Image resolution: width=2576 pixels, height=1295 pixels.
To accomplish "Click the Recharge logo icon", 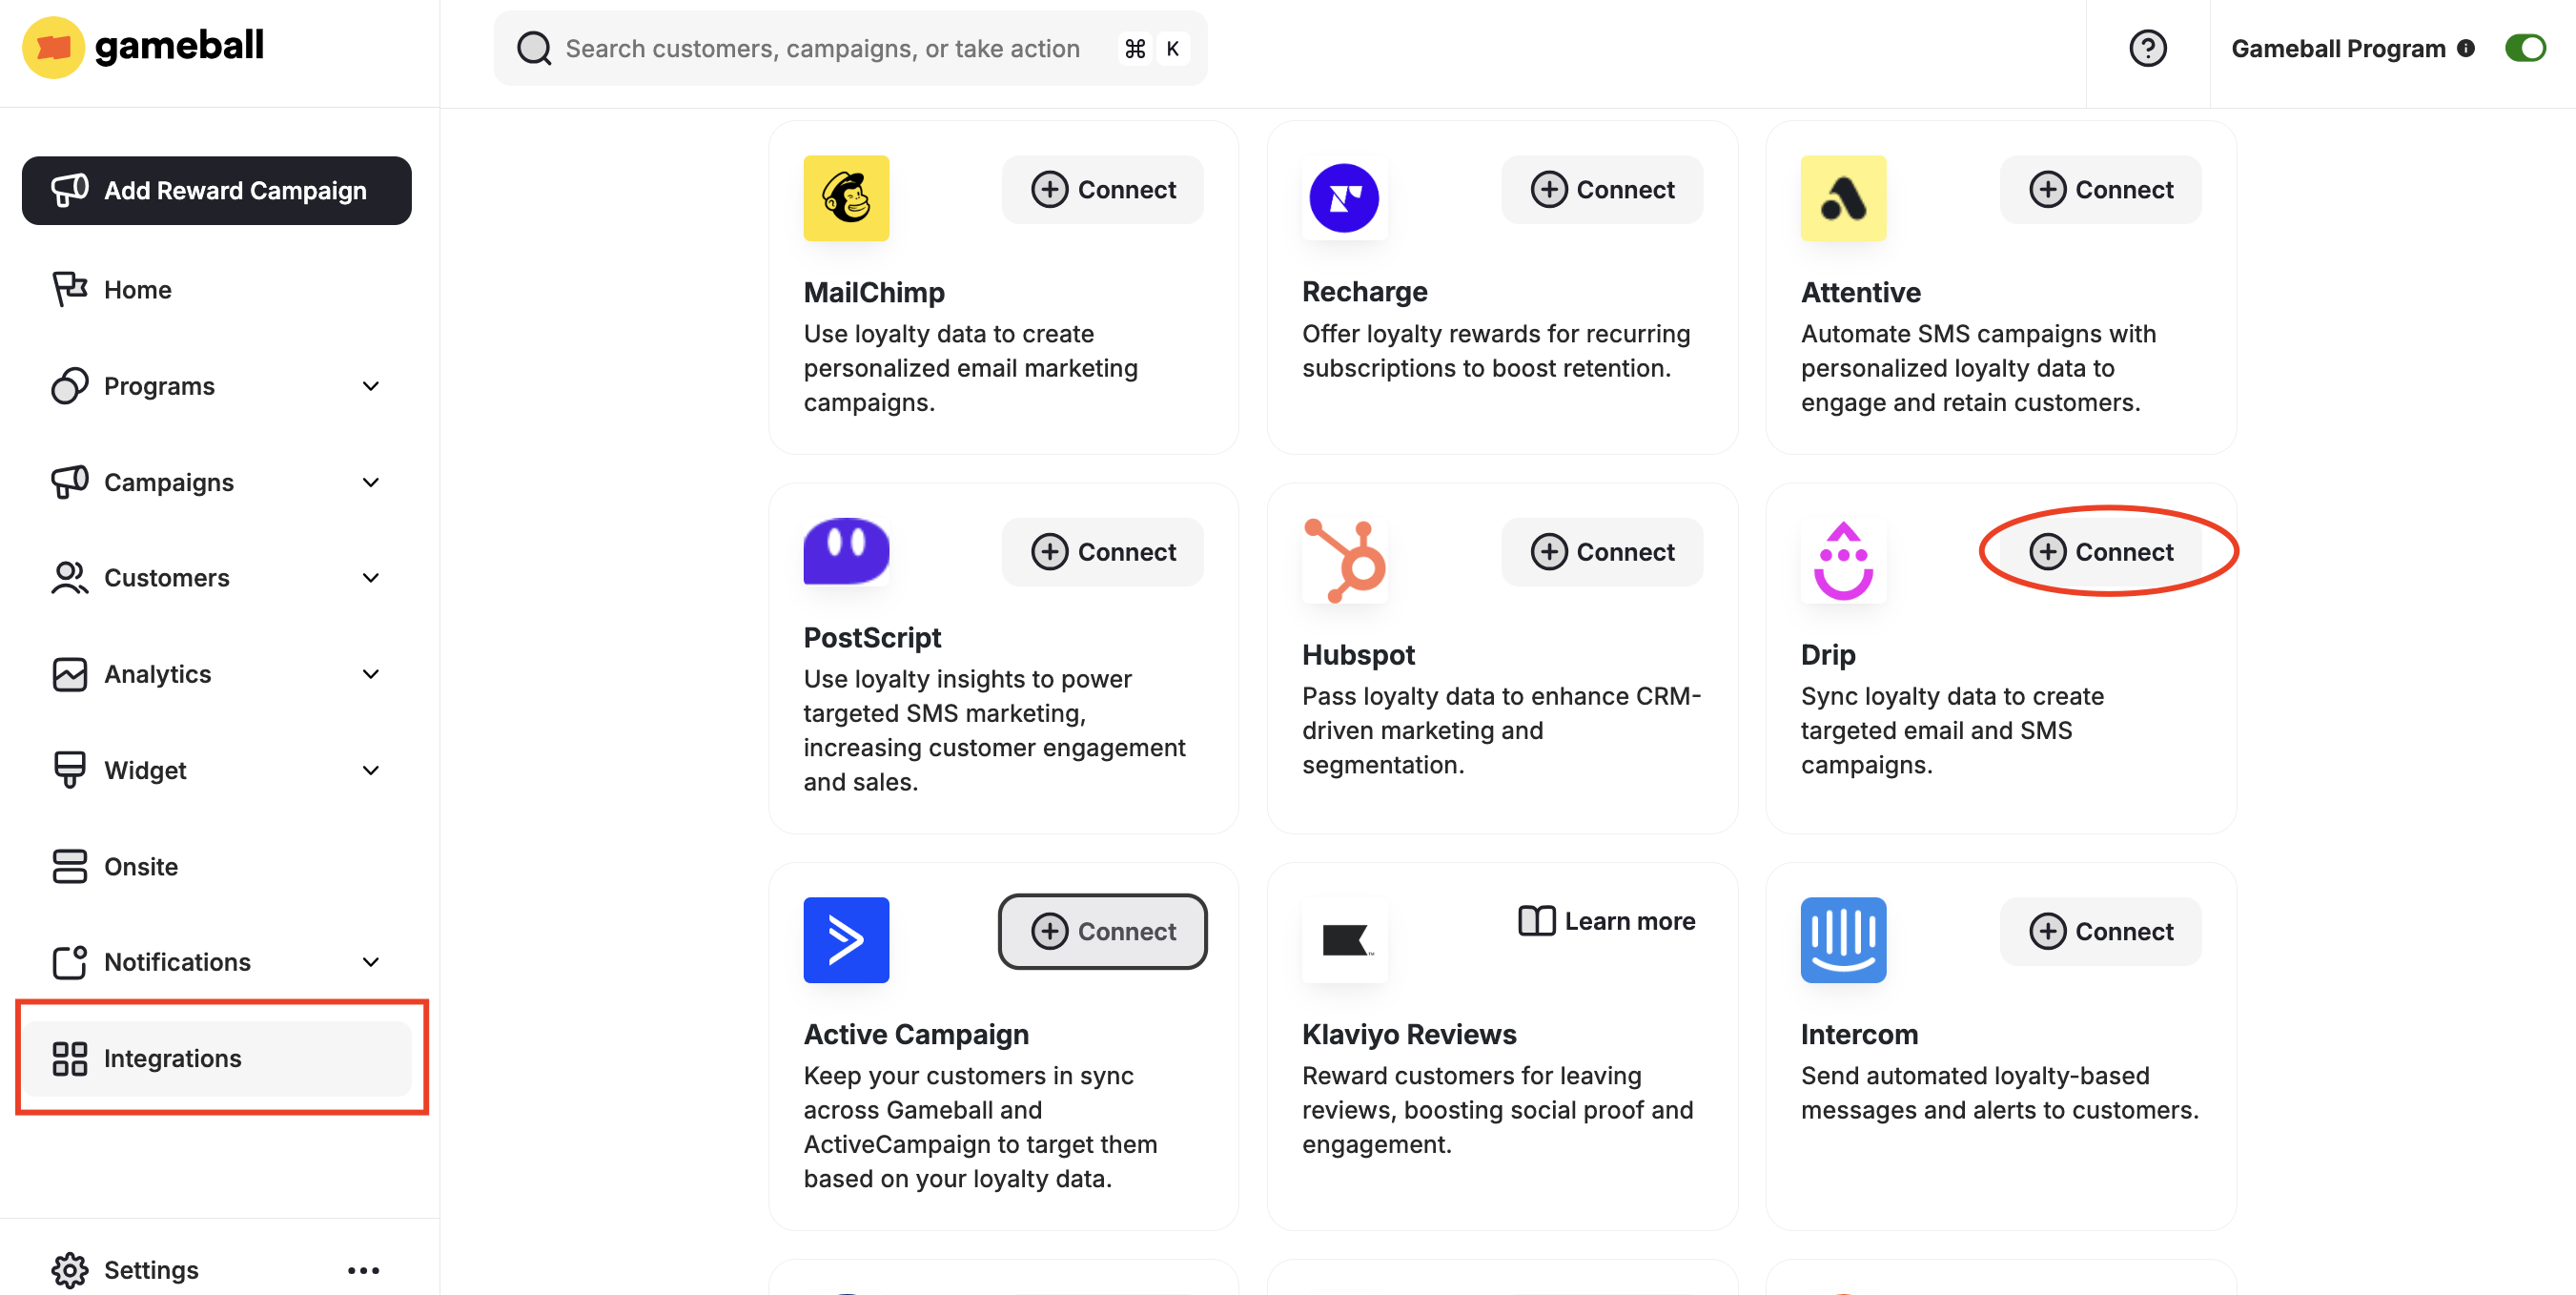I will [1344, 197].
